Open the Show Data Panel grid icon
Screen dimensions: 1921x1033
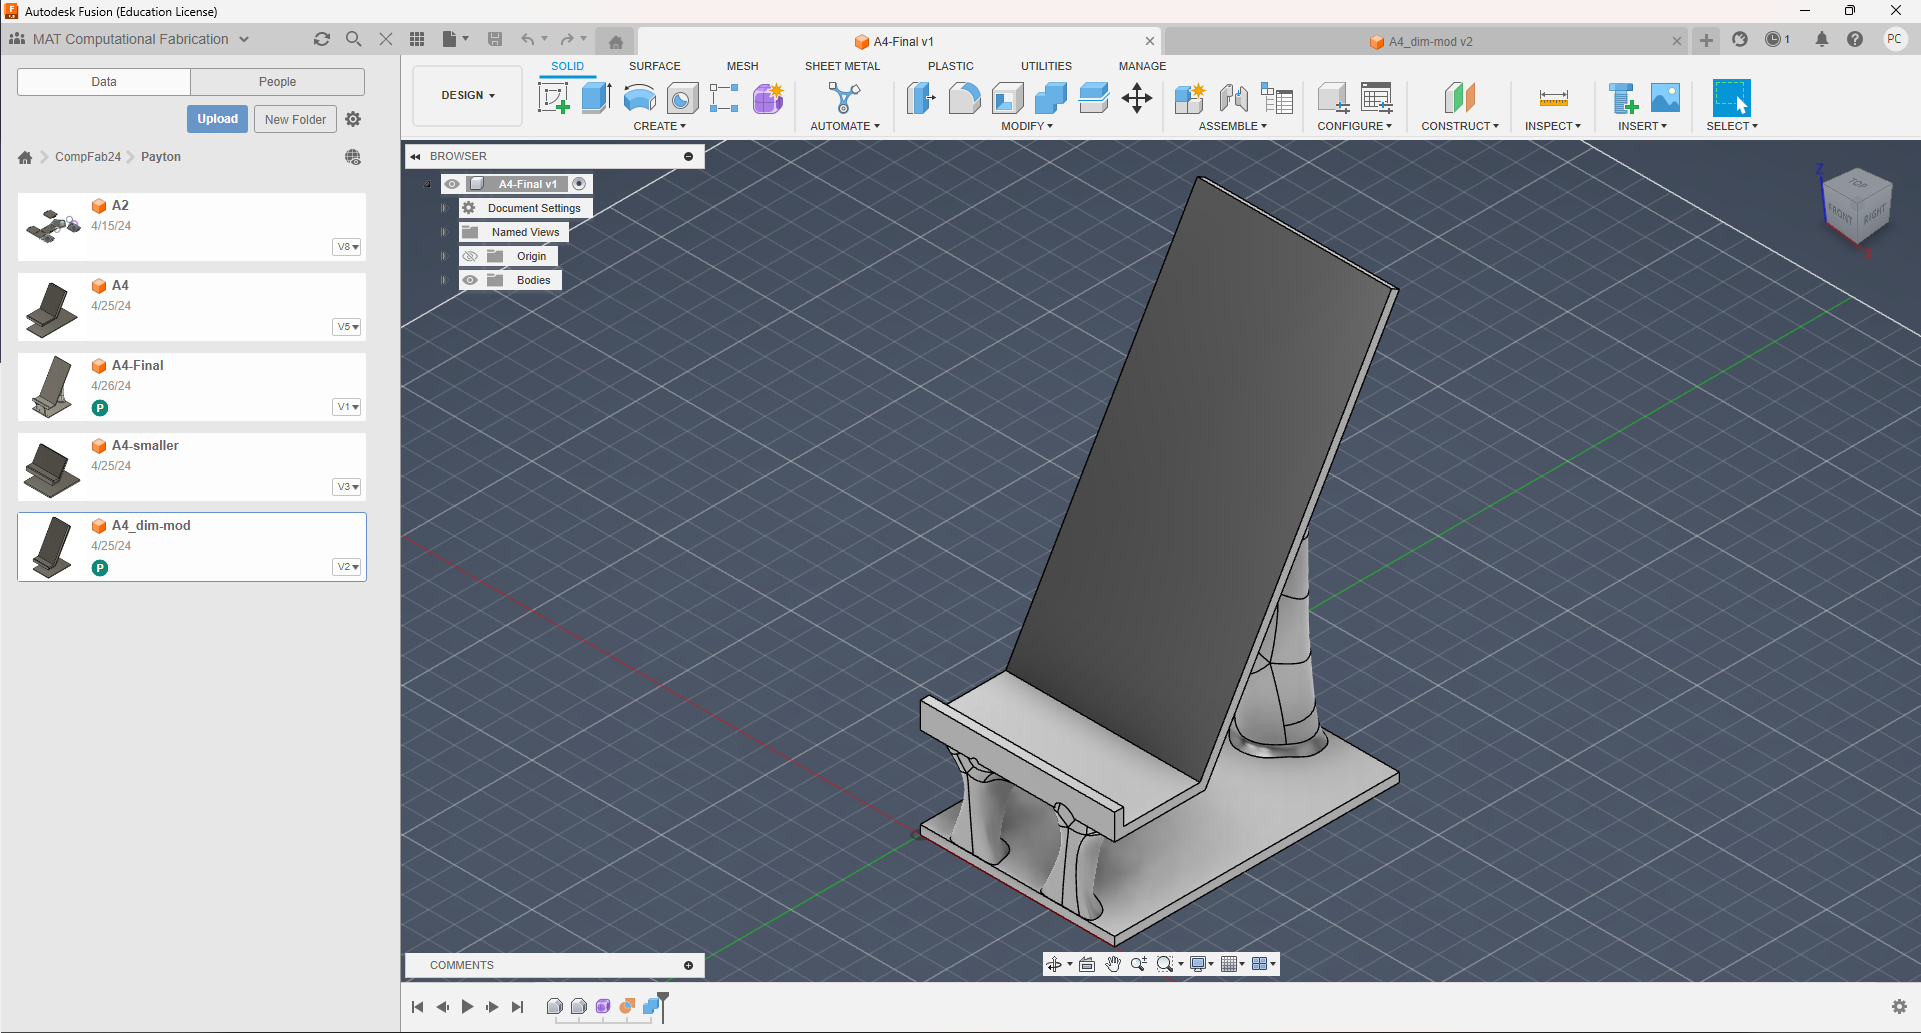click(x=417, y=39)
